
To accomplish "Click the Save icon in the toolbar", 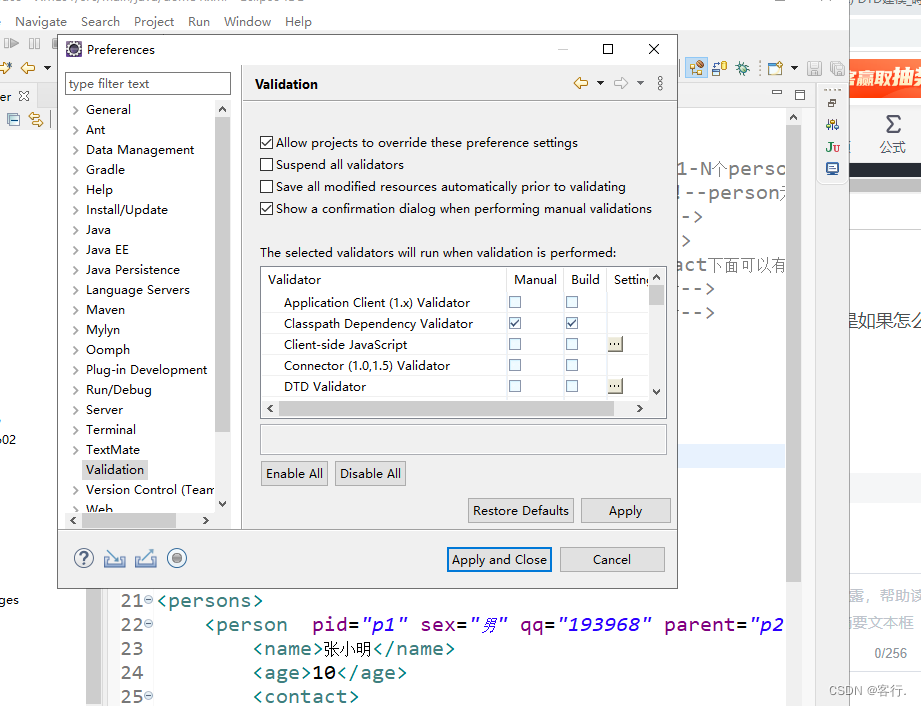I will tap(813, 67).
